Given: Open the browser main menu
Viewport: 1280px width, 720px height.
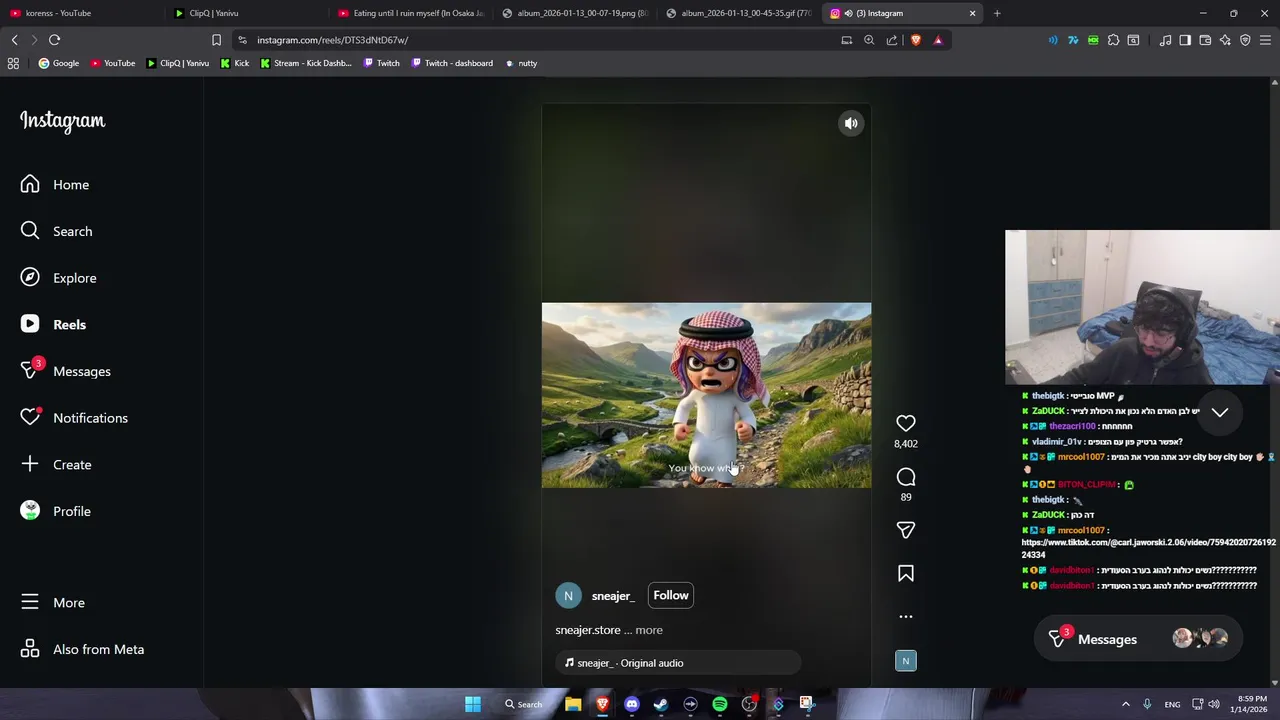Looking at the screenshot, I should (x=1265, y=40).
